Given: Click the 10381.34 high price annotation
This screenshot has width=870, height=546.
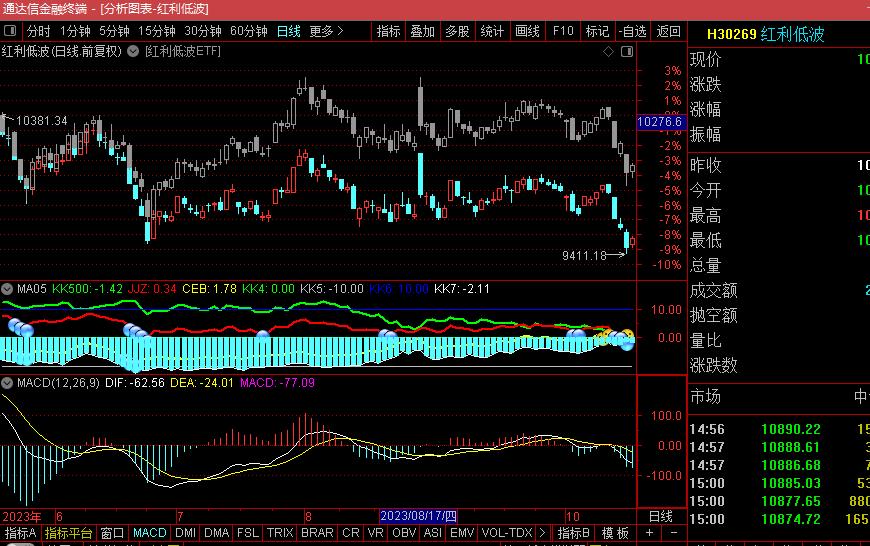Looking at the screenshot, I should pyautogui.click(x=42, y=121).
